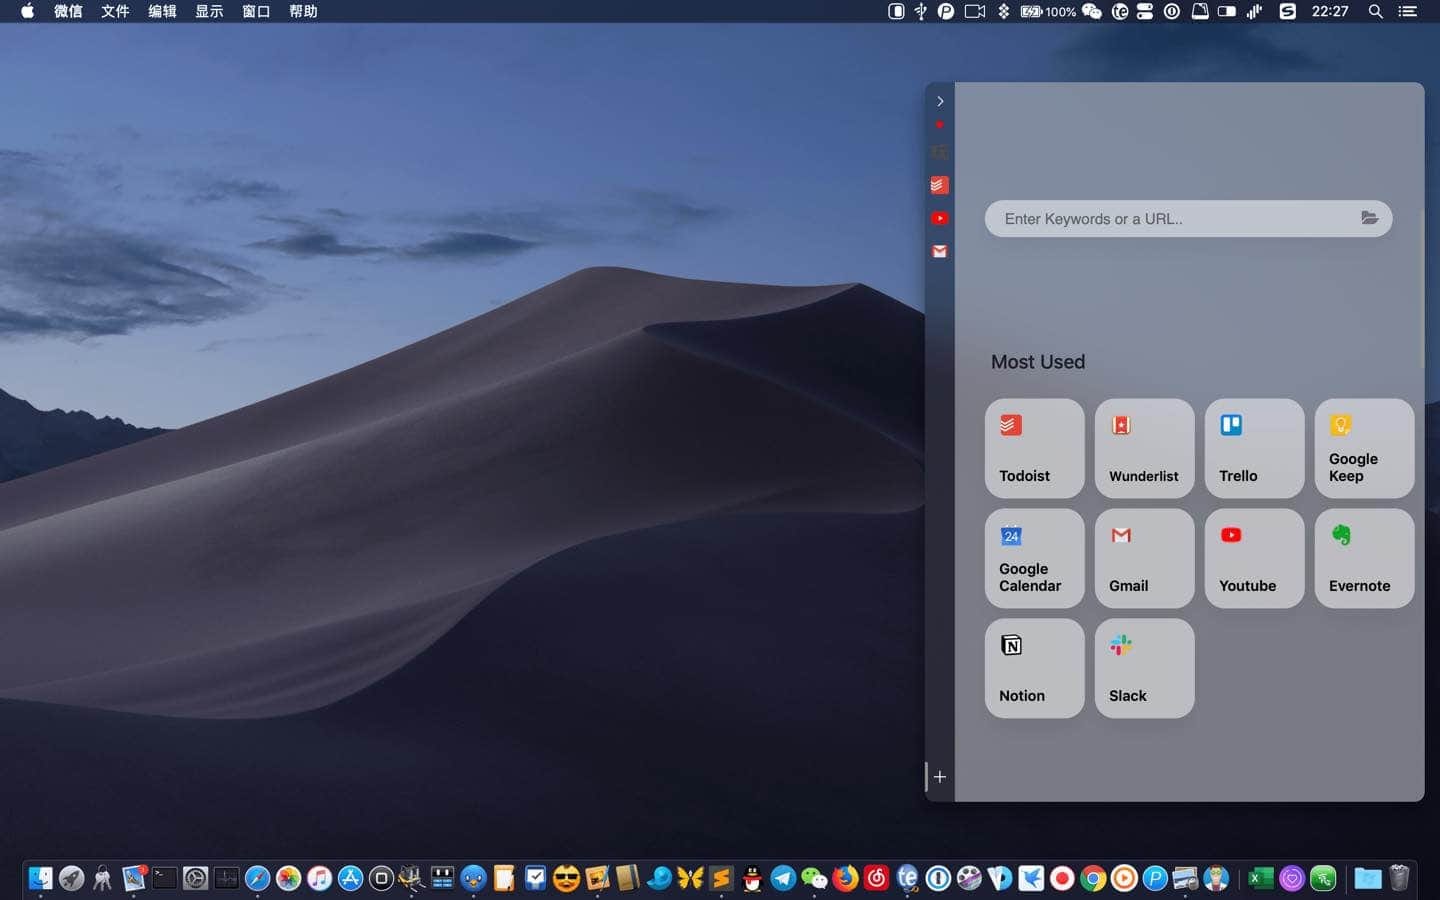Add a new app with plus button
The image size is (1440, 900).
tap(940, 777)
